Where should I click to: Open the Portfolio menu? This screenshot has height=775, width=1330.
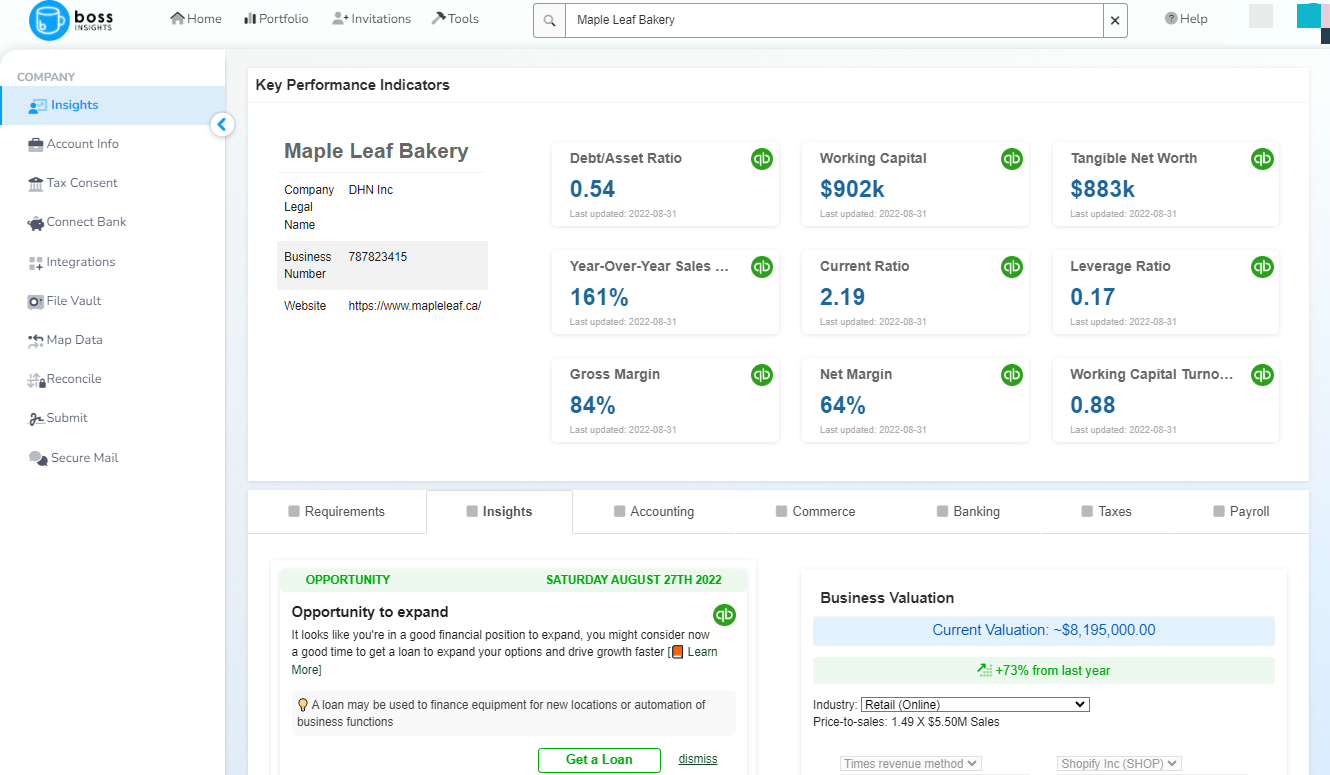[276, 19]
